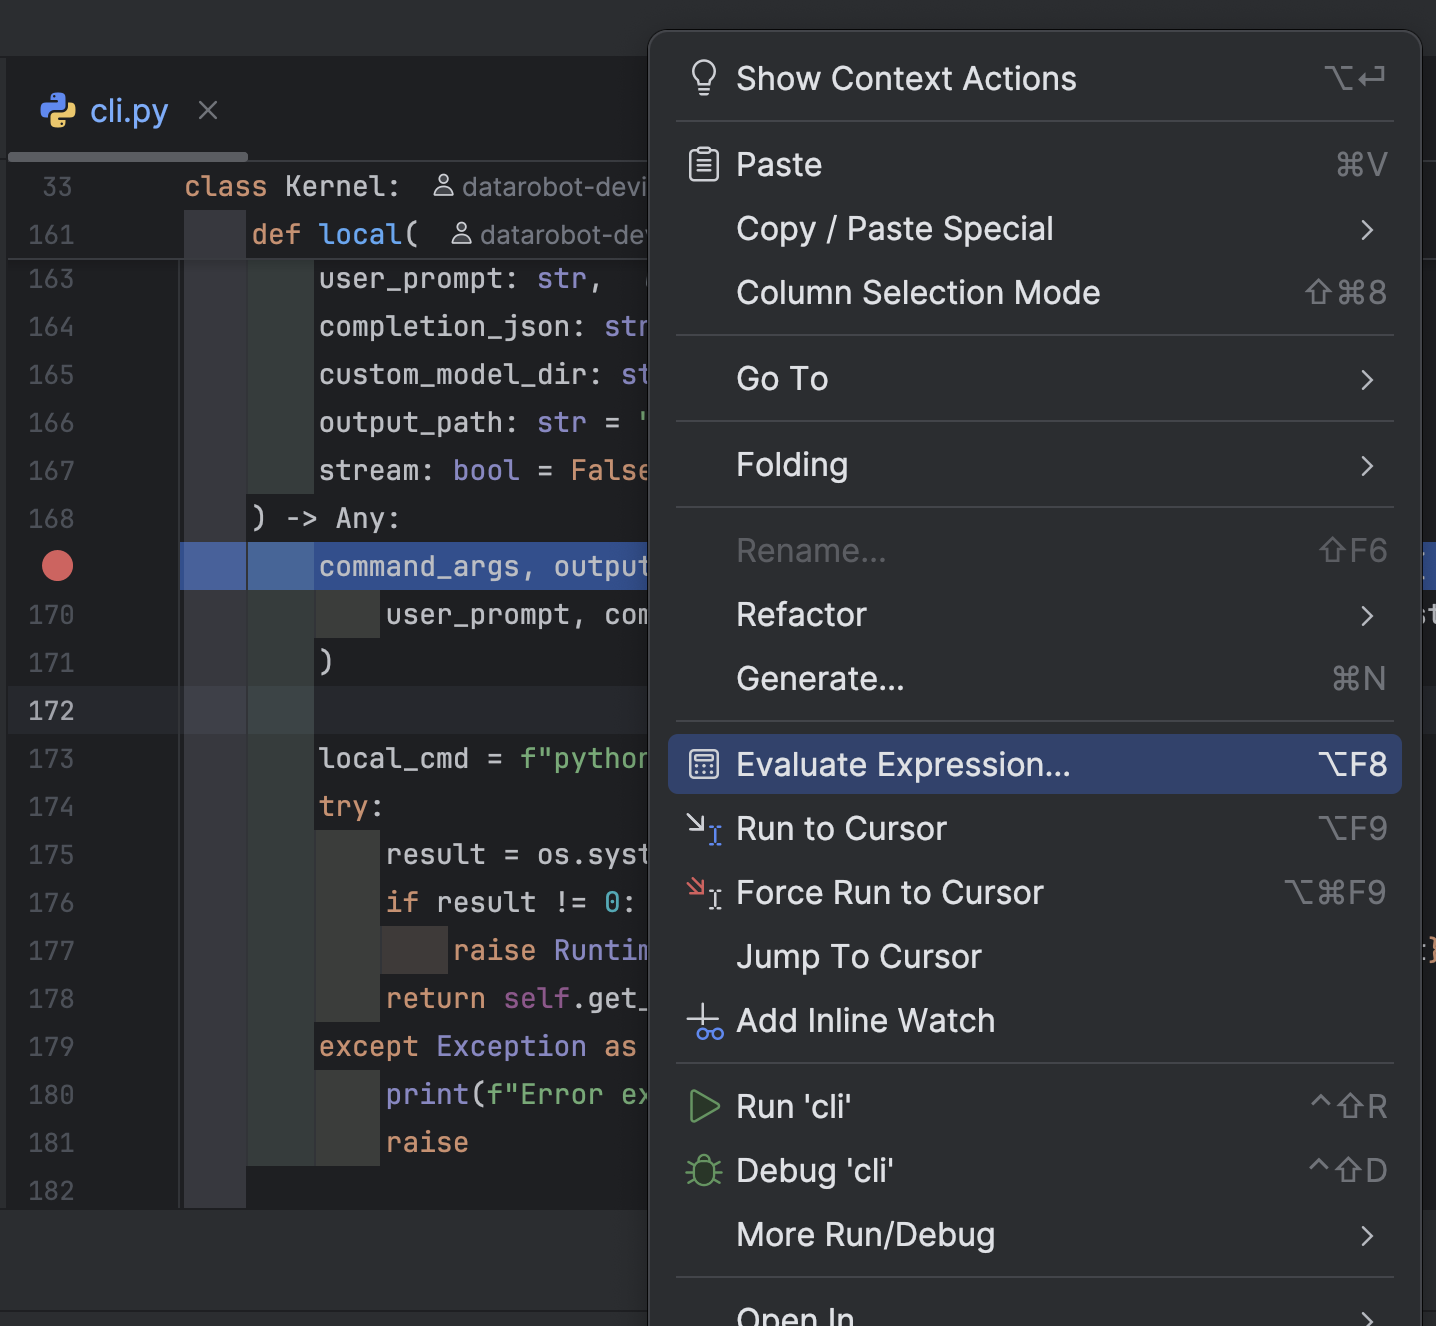
Task: Click the Add Inline Watch glasses icon
Action: (704, 1021)
